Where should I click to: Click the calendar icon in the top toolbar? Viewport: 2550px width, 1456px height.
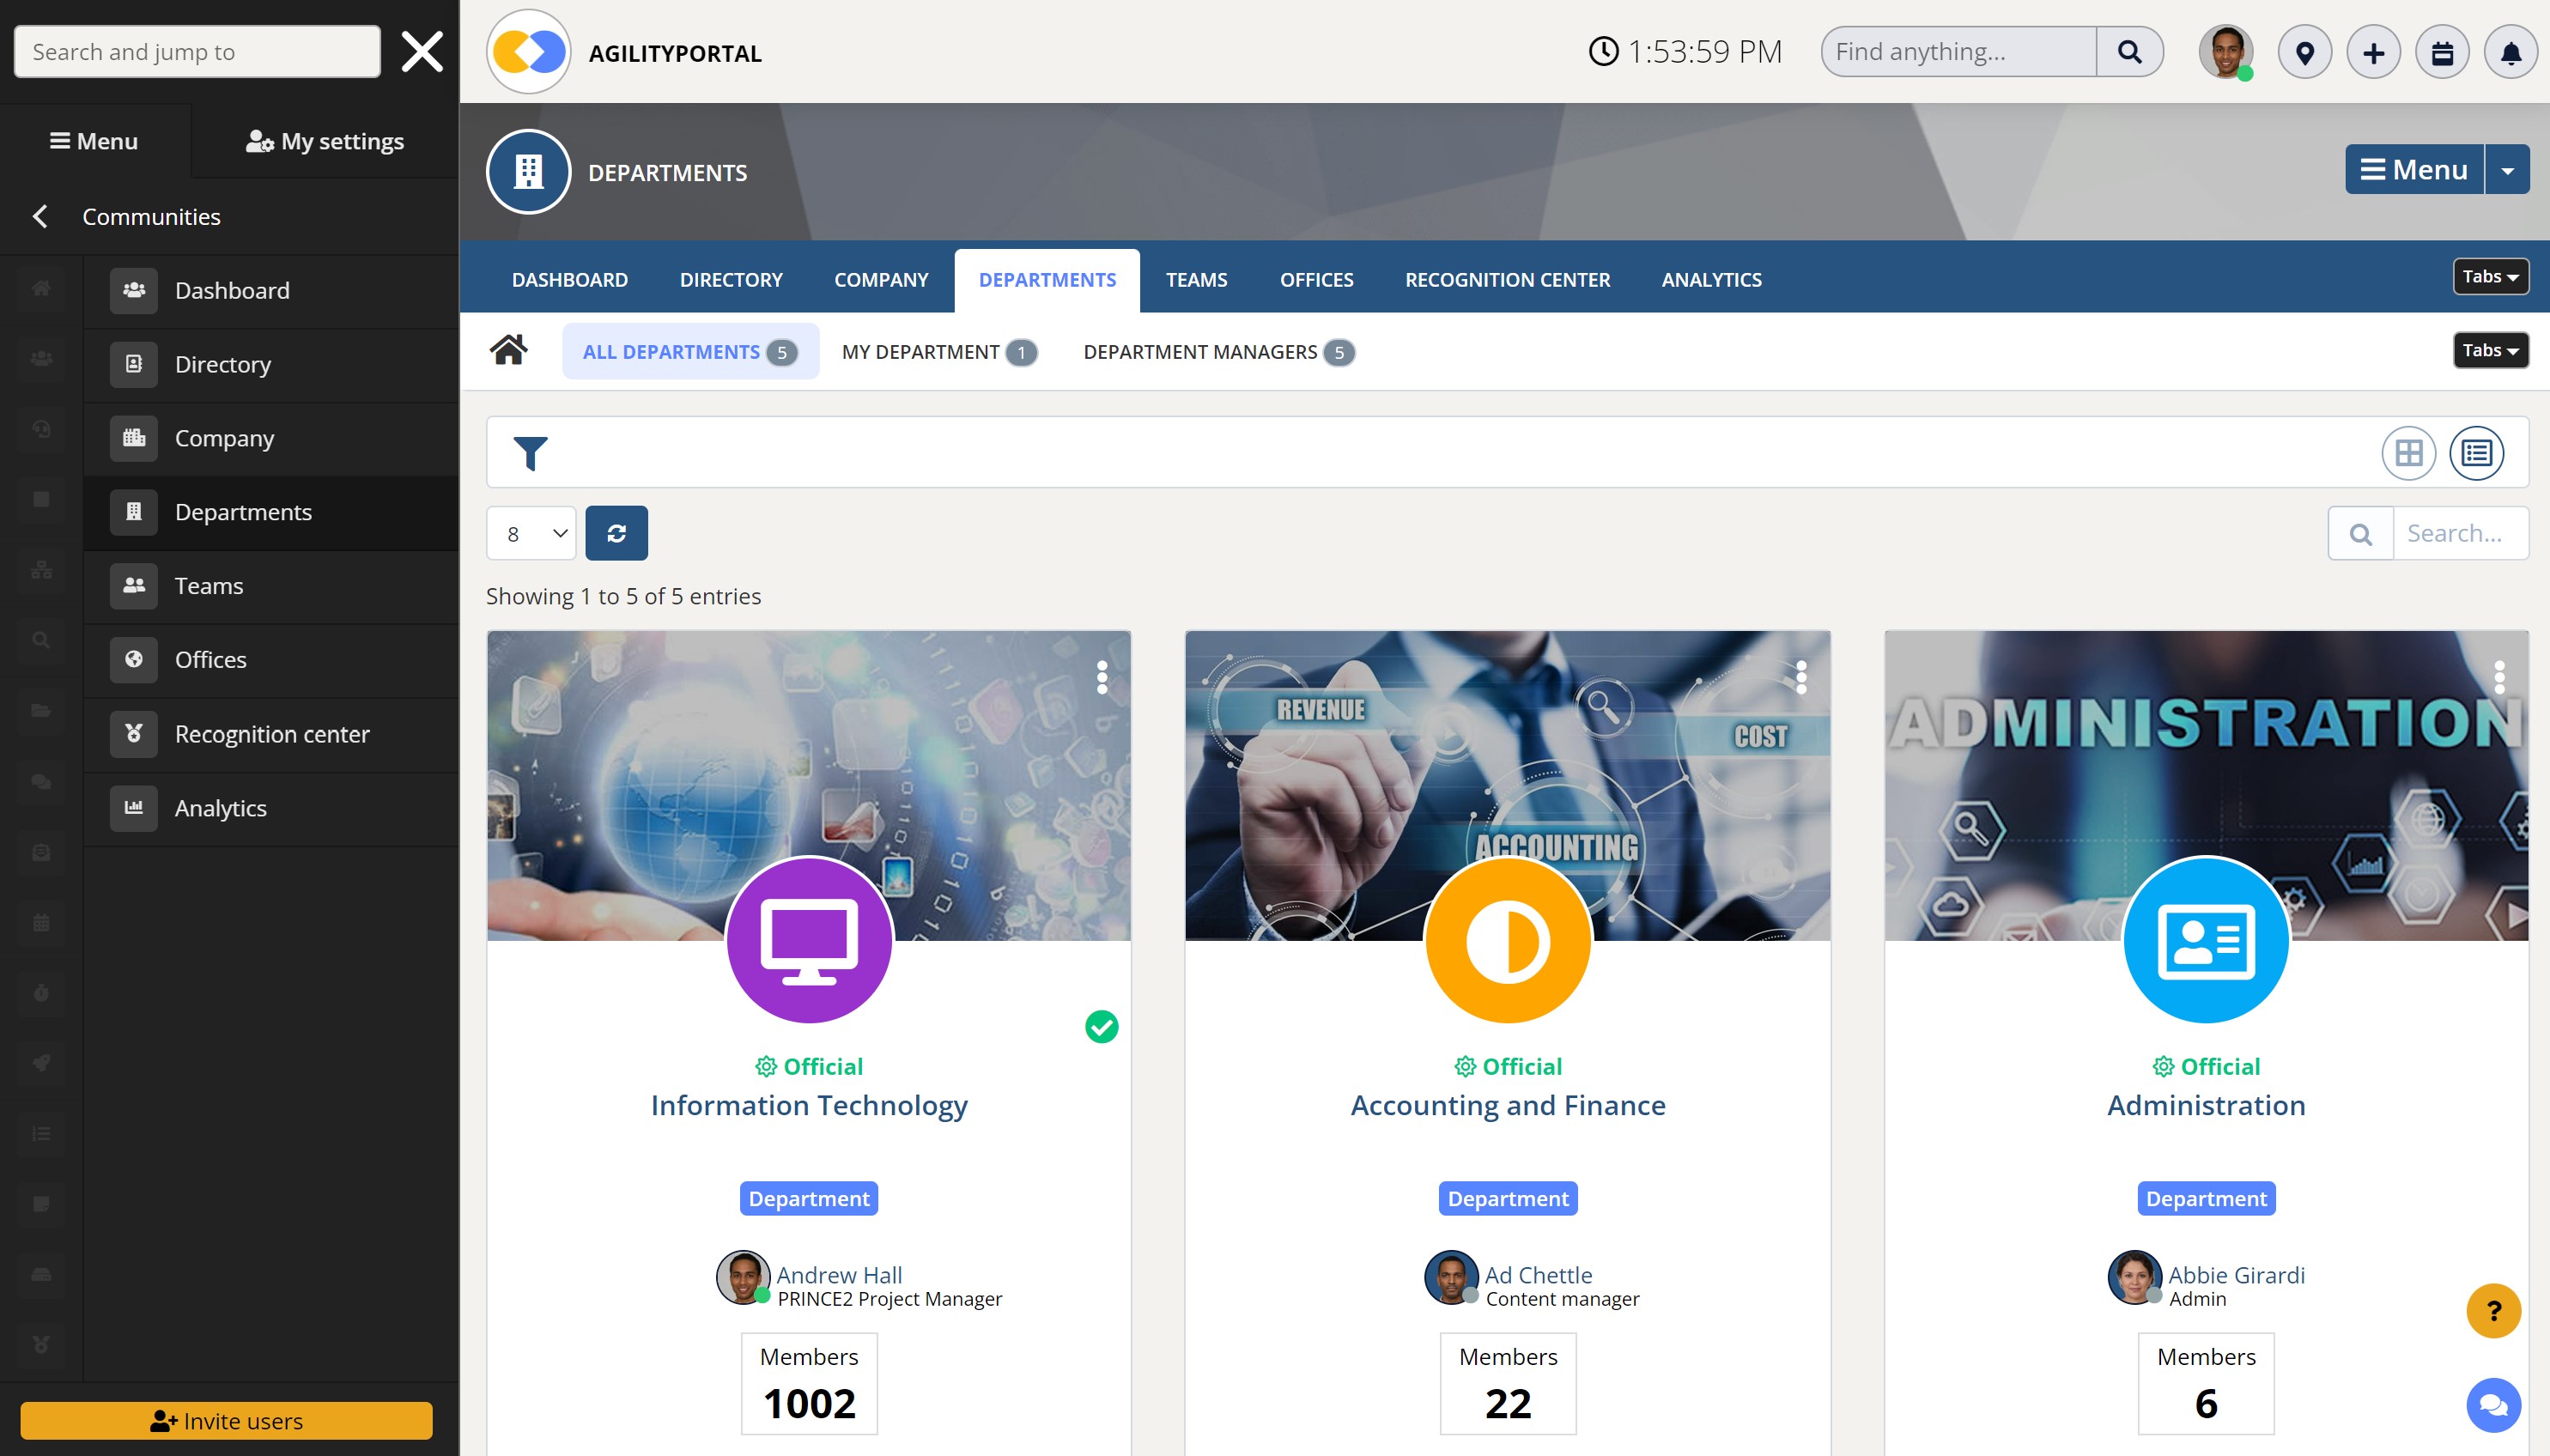2443,52
